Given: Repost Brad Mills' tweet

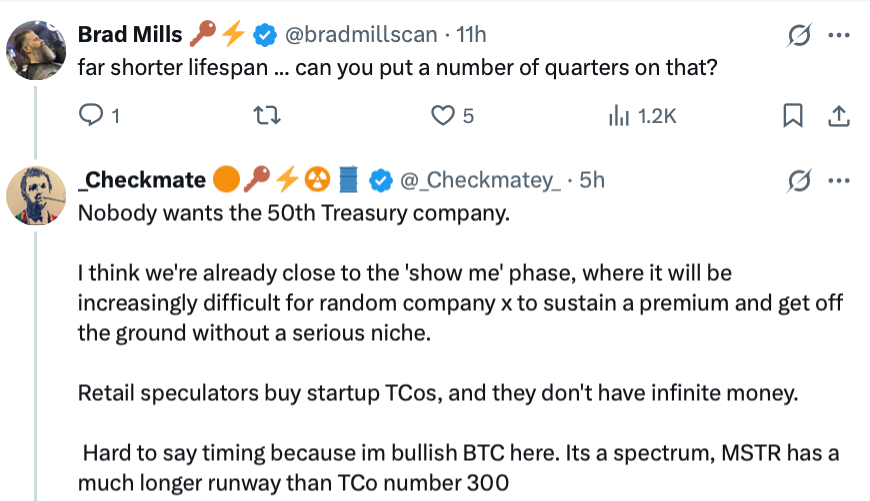Looking at the screenshot, I should (x=267, y=116).
